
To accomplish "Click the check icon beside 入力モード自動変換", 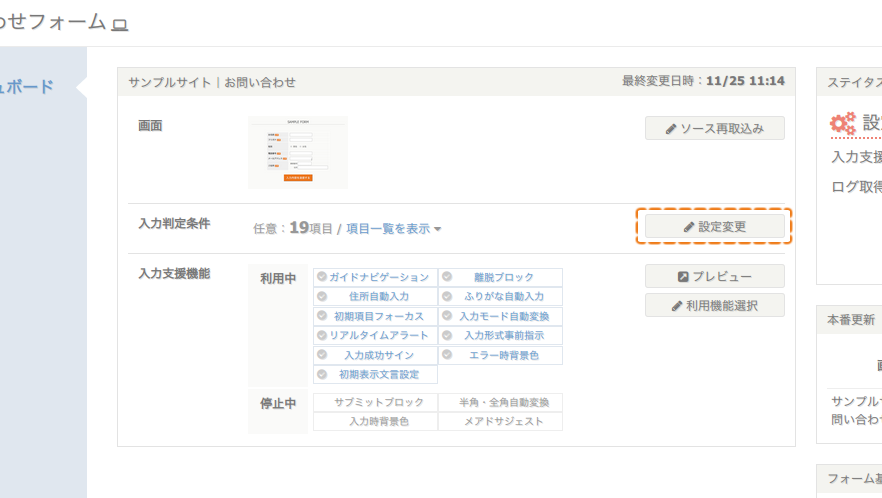I will click(x=447, y=315).
